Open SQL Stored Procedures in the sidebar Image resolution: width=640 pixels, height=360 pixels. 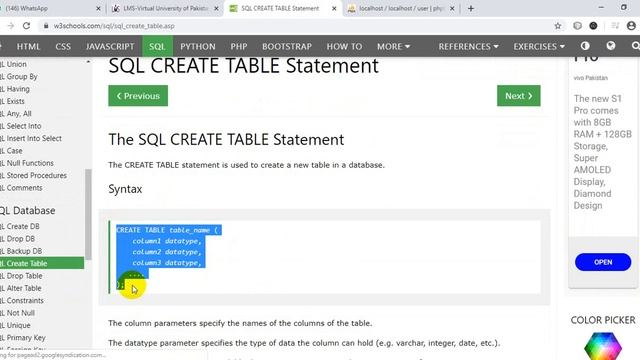point(41,175)
